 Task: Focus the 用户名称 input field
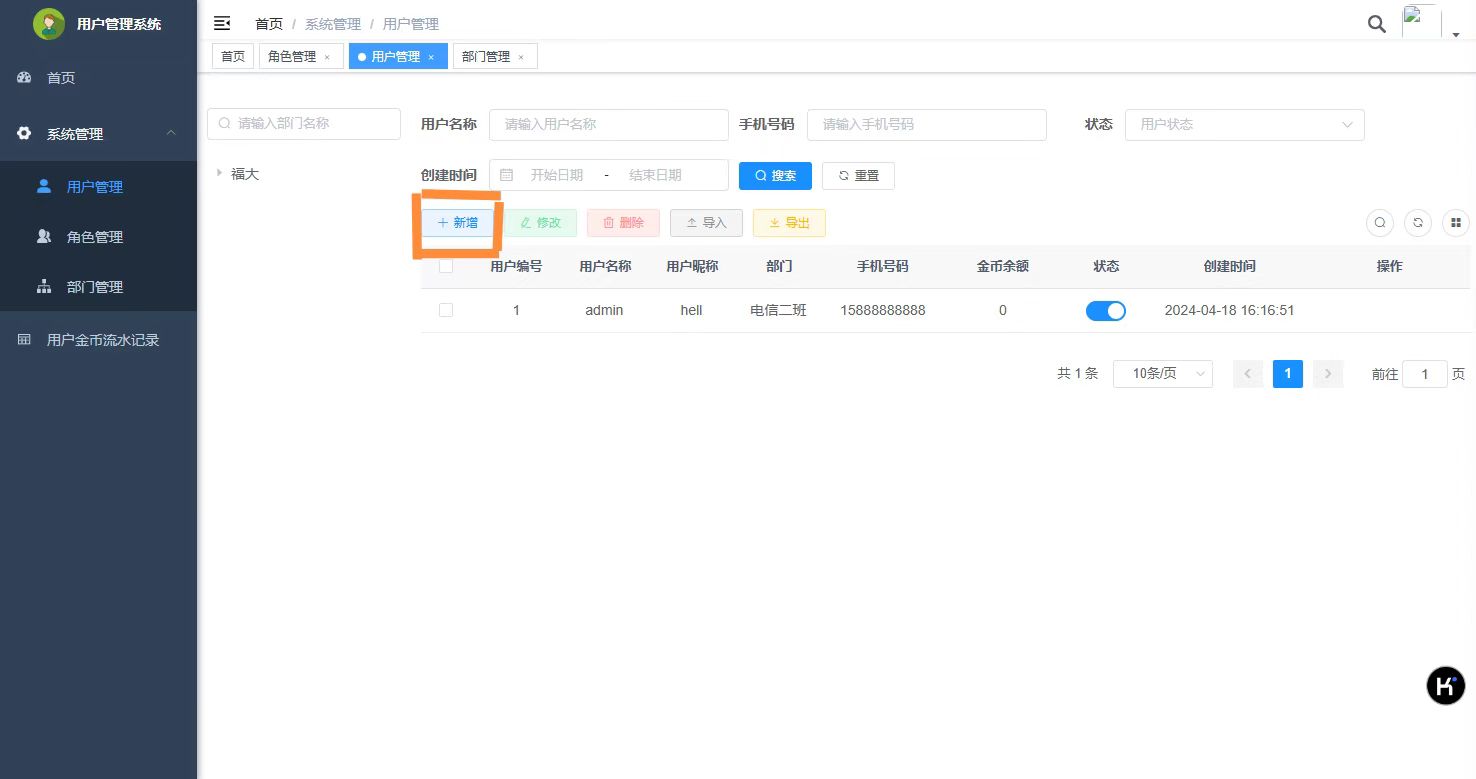pos(609,125)
